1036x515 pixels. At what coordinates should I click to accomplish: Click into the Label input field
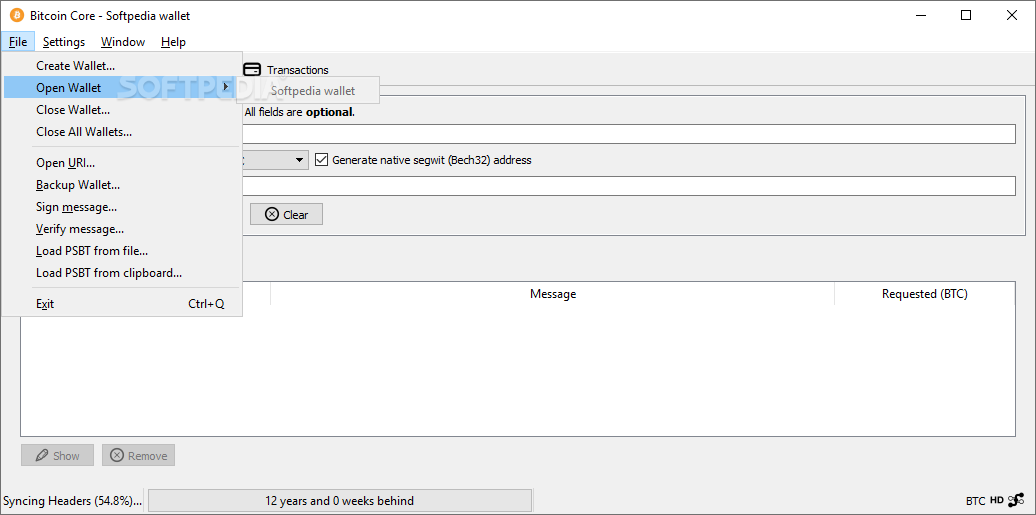(x=628, y=134)
